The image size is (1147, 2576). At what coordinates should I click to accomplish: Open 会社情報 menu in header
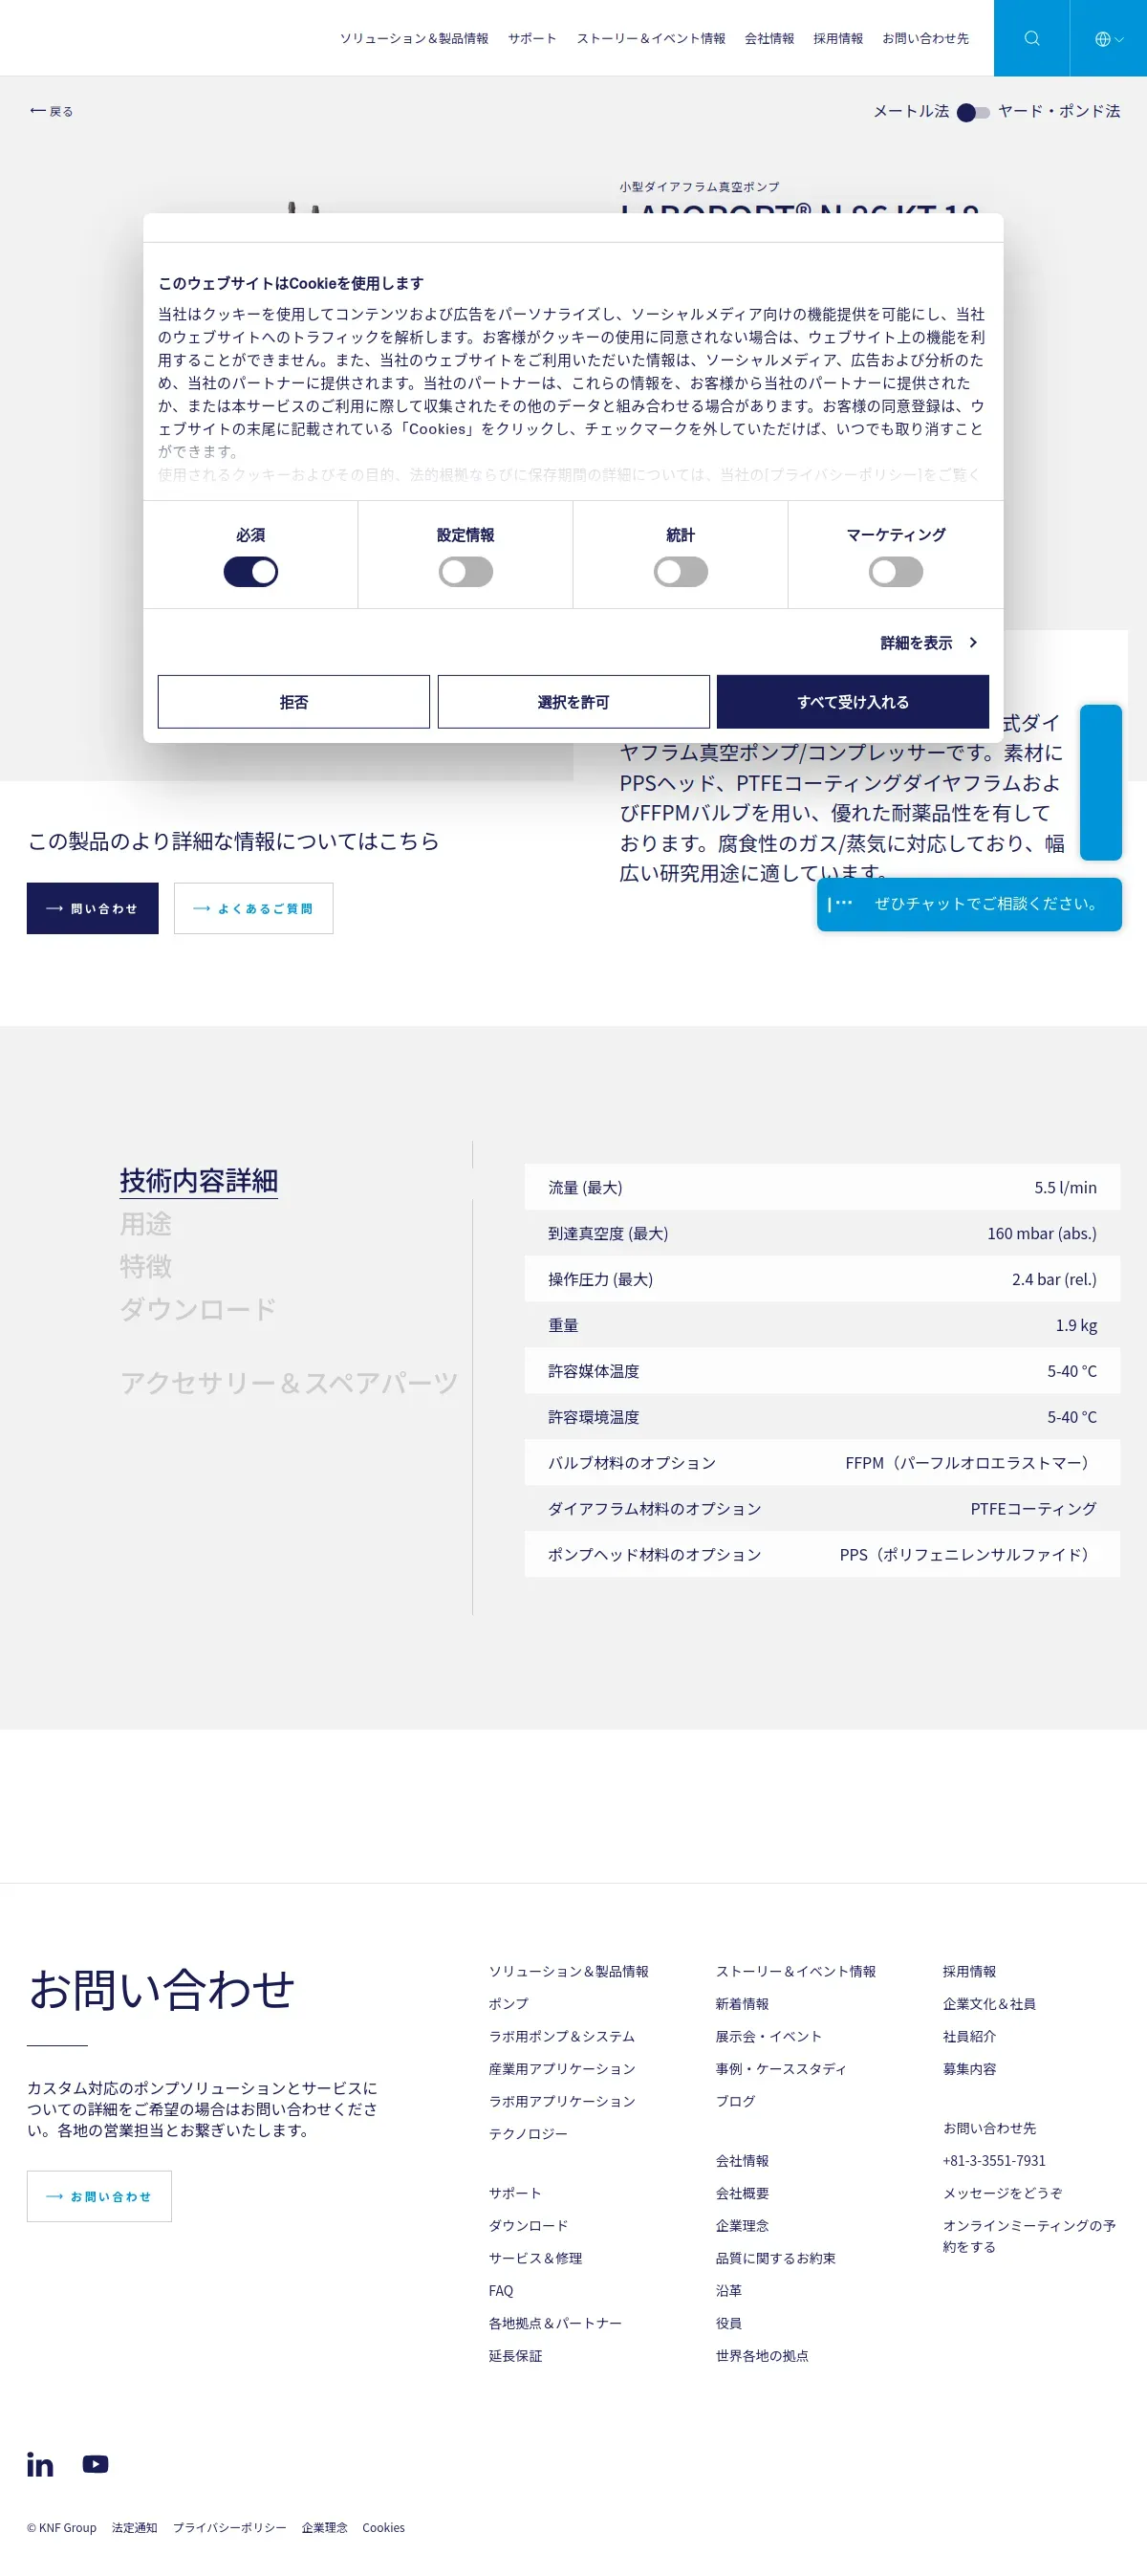tap(769, 38)
